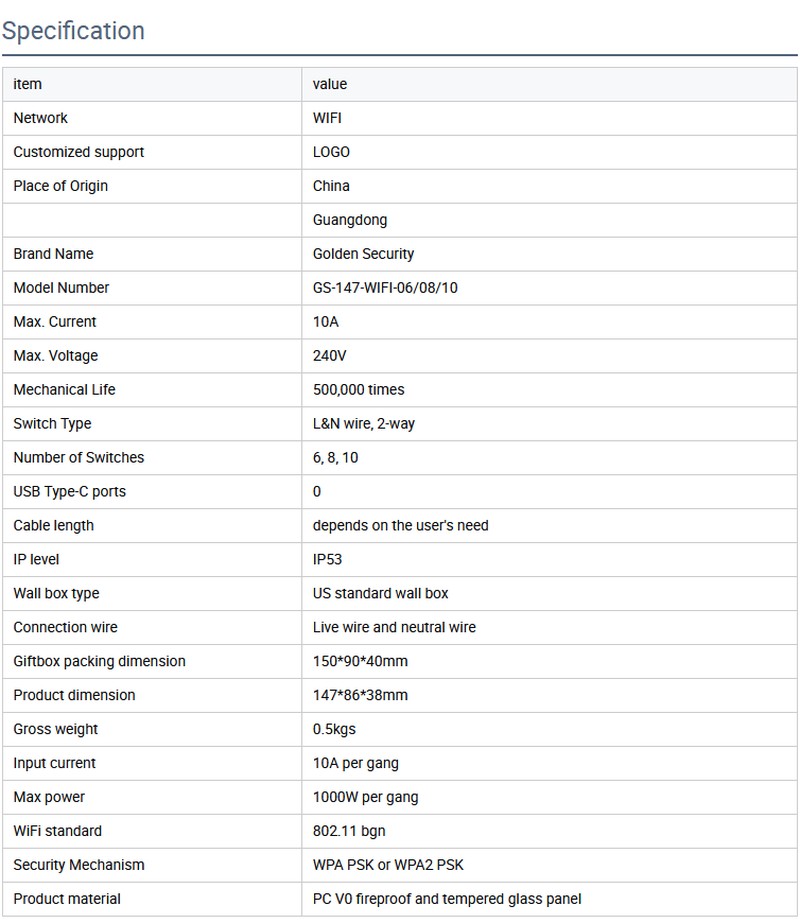
Task: Click the WIFI value cell
Action: coord(327,118)
